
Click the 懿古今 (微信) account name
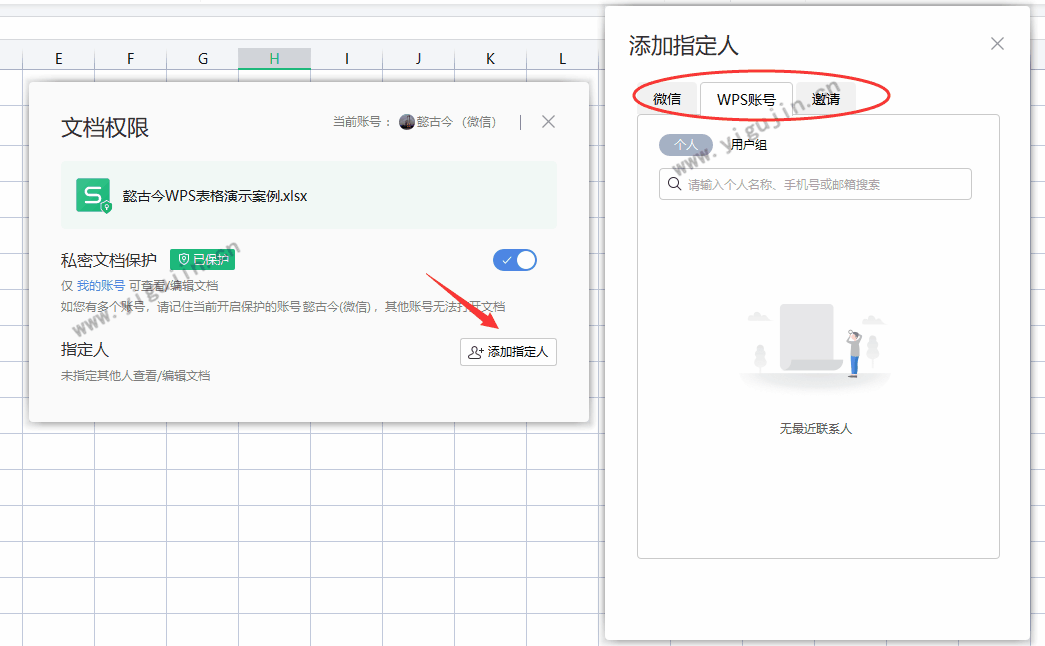pos(457,122)
